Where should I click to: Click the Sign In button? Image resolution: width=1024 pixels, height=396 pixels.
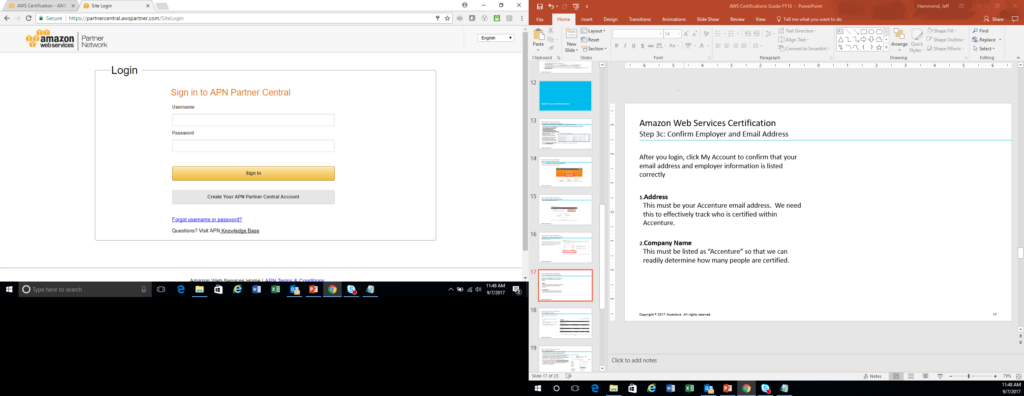coord(253,173)
